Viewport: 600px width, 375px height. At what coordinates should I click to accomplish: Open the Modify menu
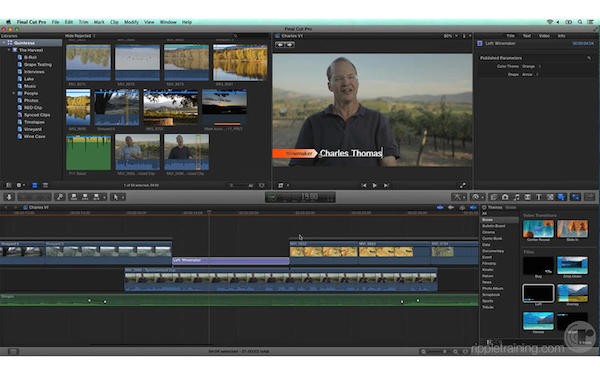point(131,22)
